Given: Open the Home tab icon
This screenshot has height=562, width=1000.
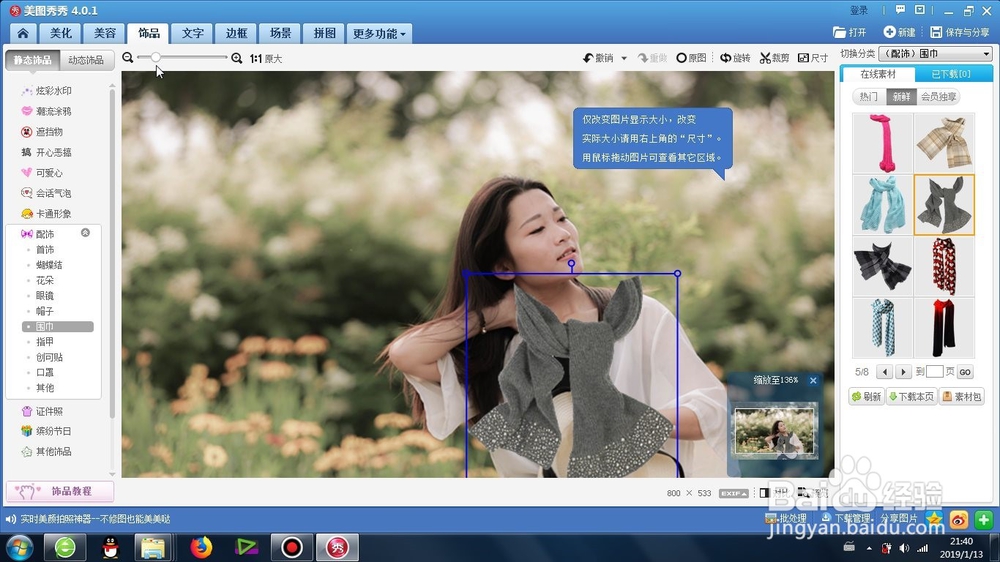Looking at the screenshot, I should (x=23, y=33).
